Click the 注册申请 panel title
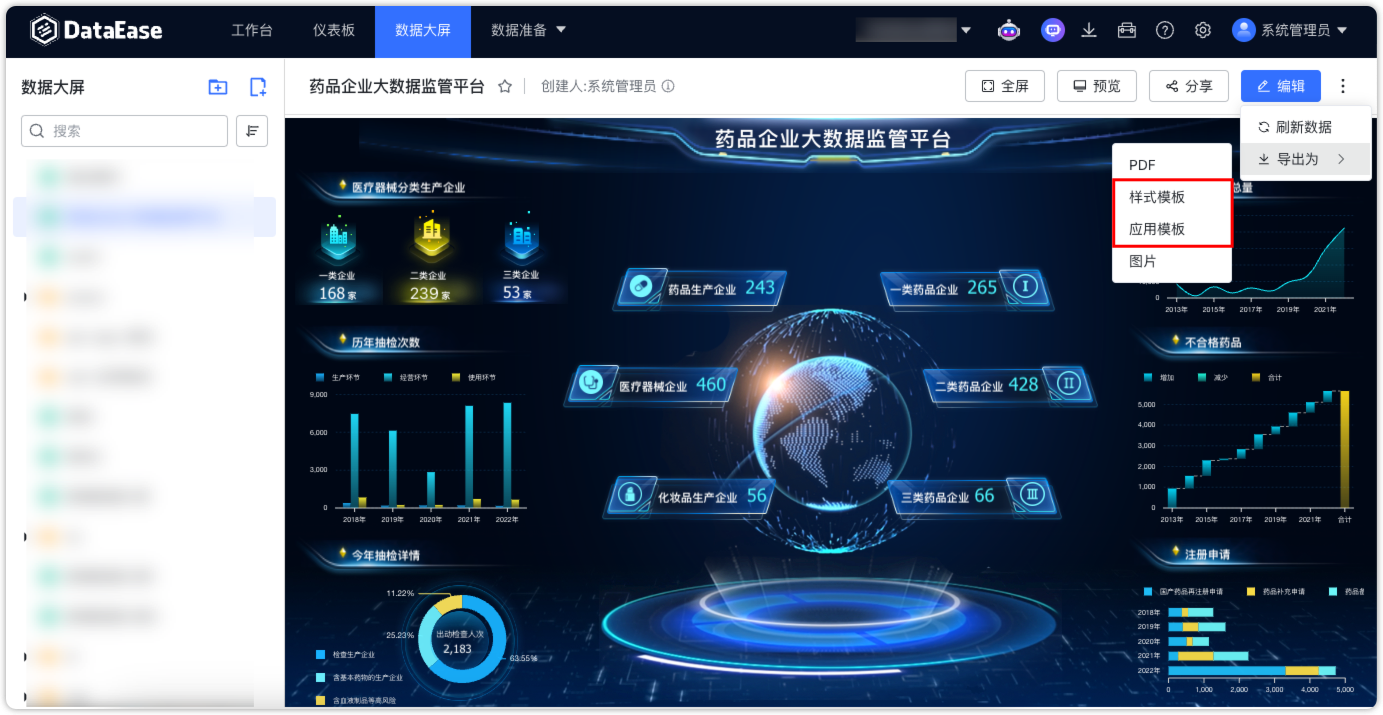Image resolution: width=1383 pixels, height=715 pixels. 1207,554
